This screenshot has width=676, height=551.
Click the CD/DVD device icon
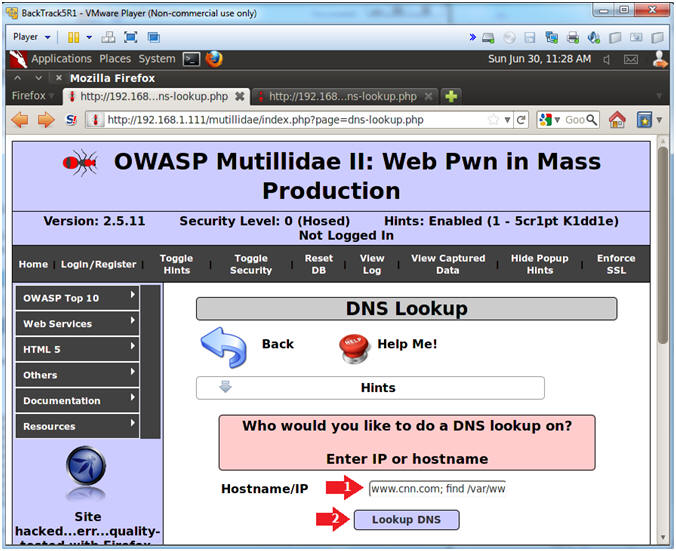(x=510, y=38)
